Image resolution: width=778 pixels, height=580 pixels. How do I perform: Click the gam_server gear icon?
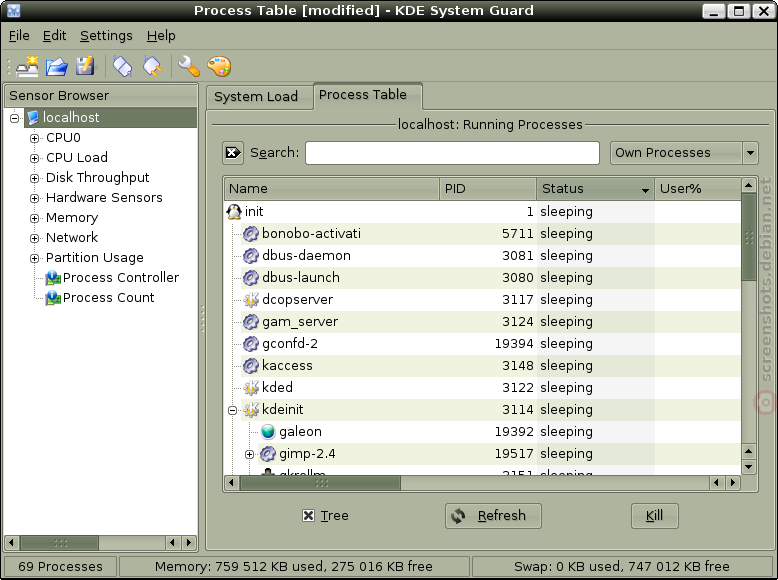(x=251, y=322)
